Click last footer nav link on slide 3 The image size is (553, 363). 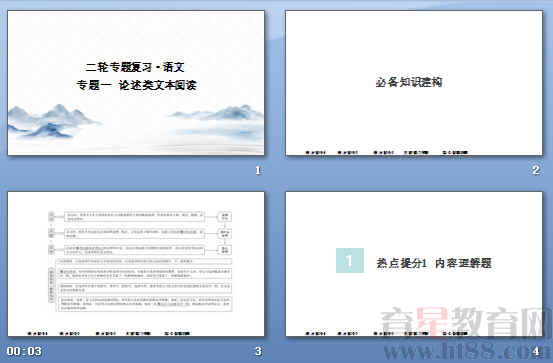(x=177, y=333)
